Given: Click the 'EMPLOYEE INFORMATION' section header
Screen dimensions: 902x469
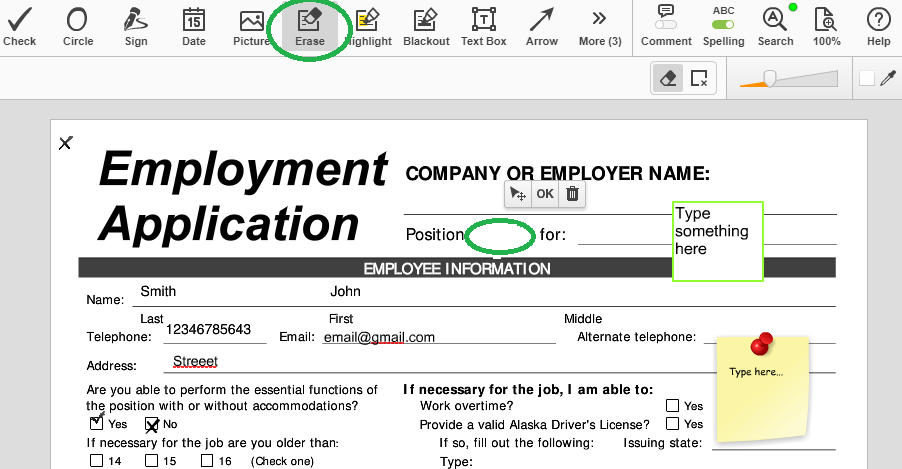Looking at the screenshot, I should click(457, 268).
